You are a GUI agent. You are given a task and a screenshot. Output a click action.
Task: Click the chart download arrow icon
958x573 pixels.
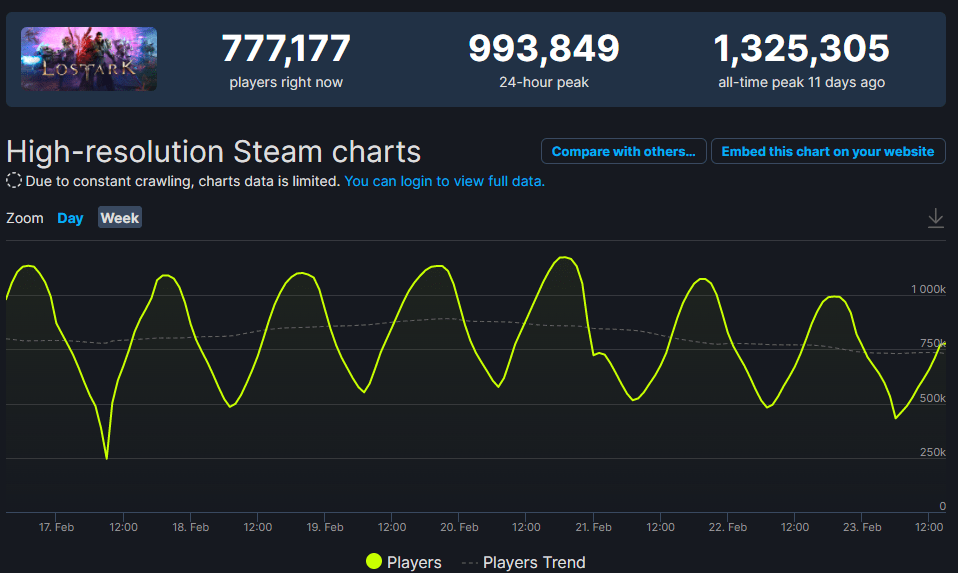(x=935, y=218)
